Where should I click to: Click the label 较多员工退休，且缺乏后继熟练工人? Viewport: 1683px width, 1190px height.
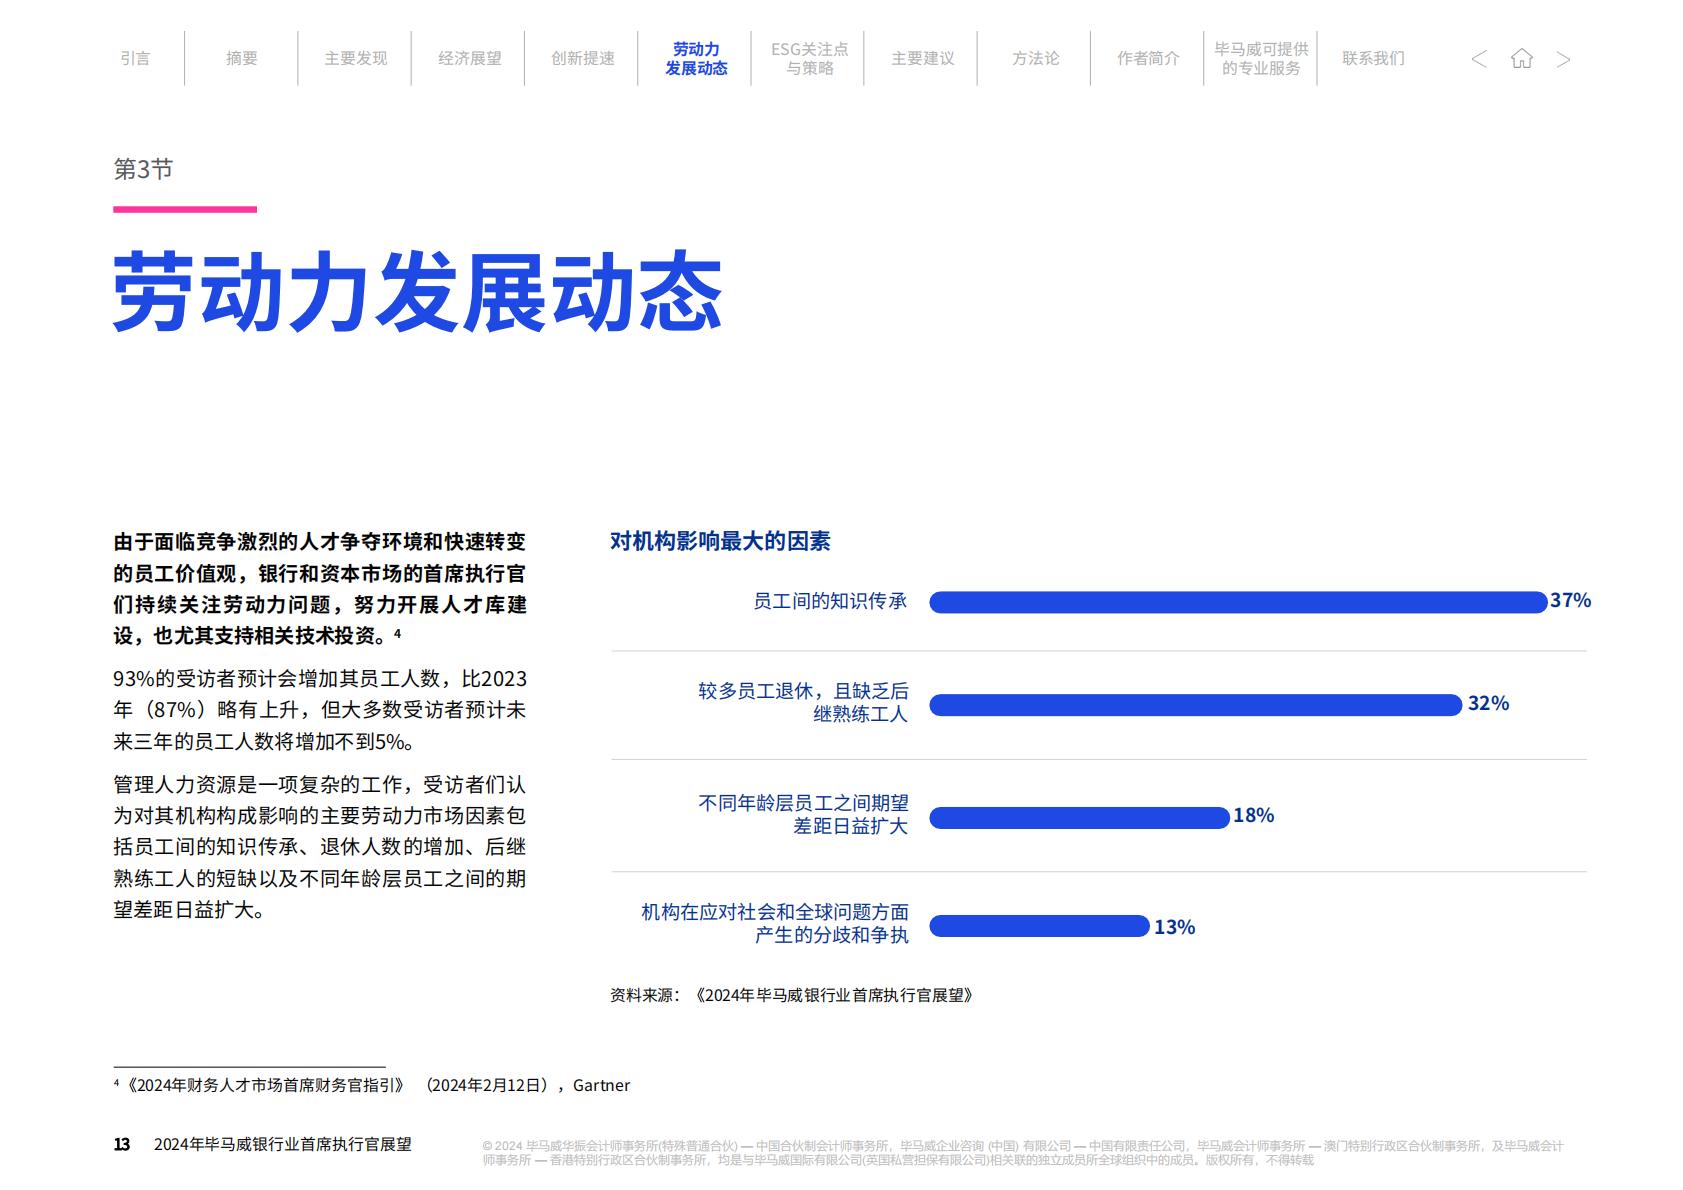click(x=803, y=702)
